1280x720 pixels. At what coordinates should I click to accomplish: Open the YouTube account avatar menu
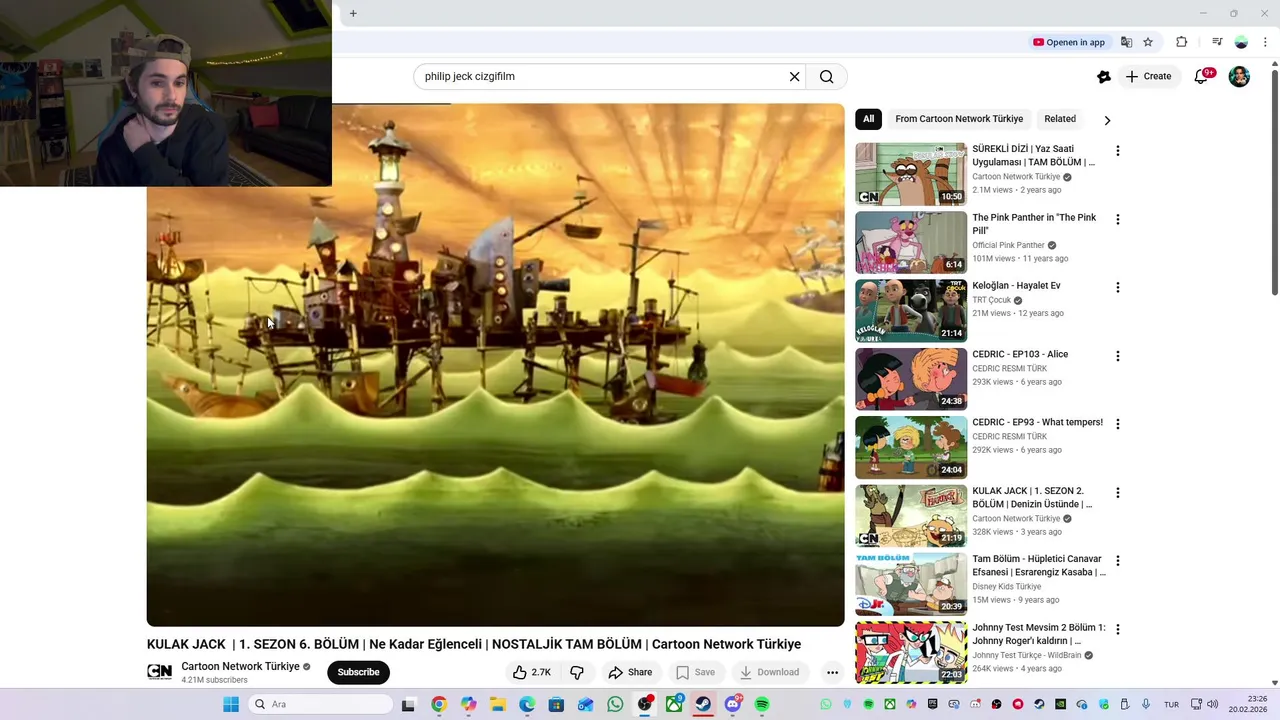pos(1239,76)
